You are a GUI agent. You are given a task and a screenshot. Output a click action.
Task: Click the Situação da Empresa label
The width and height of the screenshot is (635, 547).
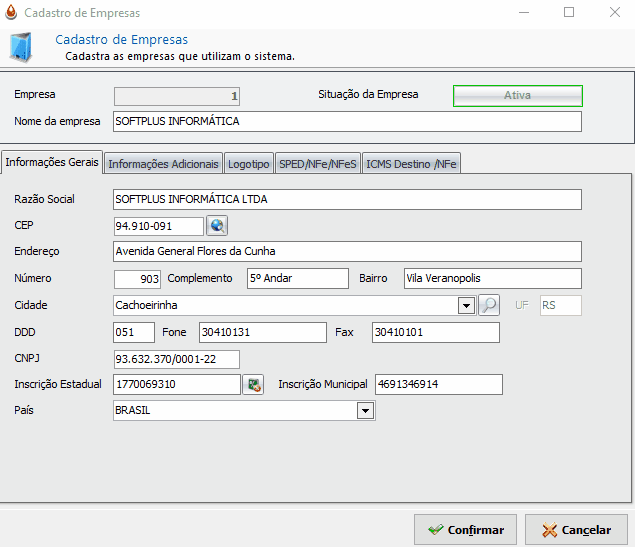(x=368, y=94)
